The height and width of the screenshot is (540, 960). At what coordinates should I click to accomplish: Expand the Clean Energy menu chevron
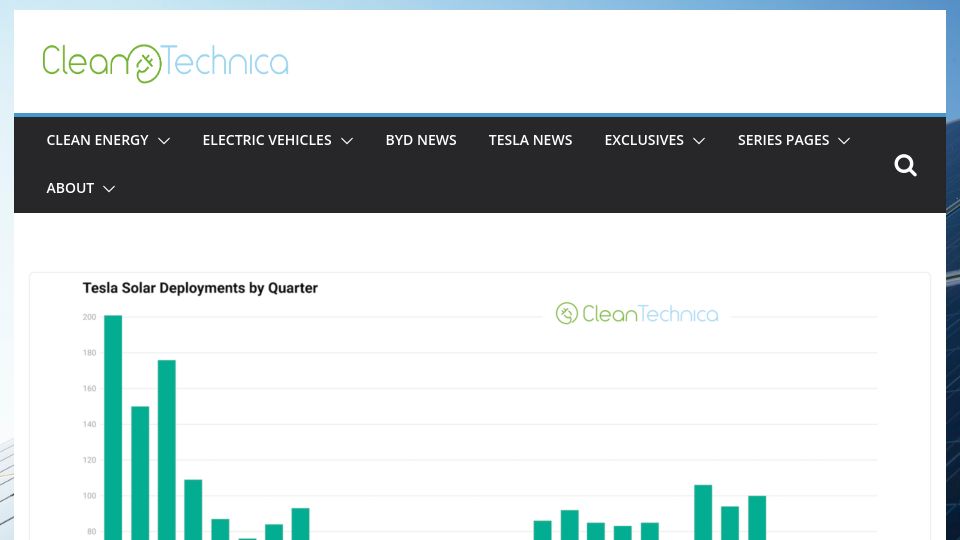point(163,141)
